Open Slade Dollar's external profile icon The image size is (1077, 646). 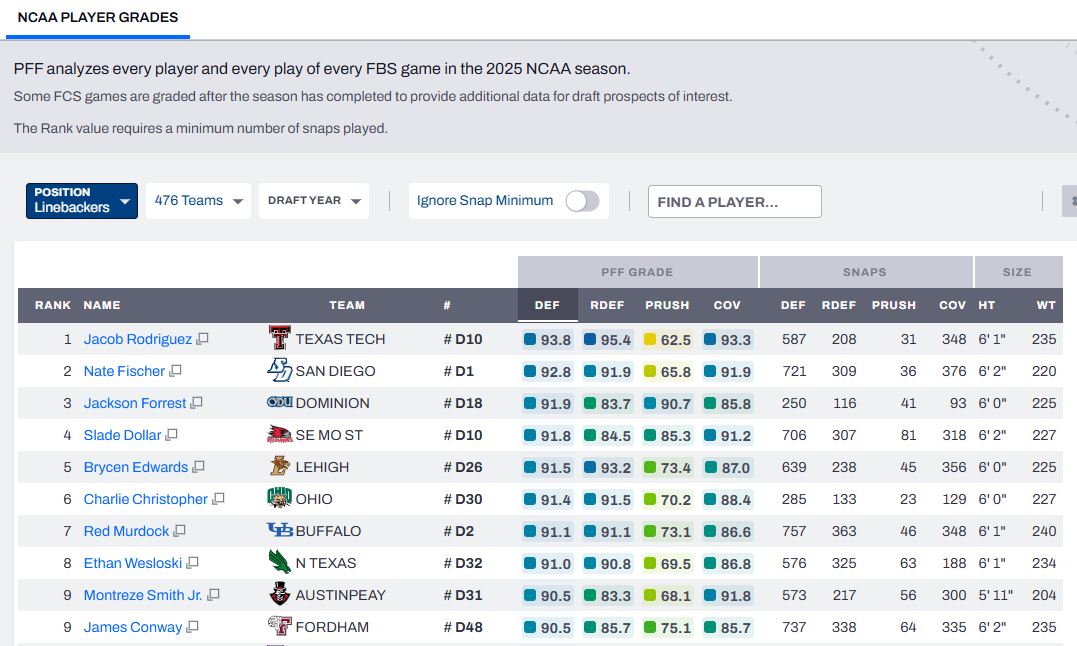click(172, 435)
